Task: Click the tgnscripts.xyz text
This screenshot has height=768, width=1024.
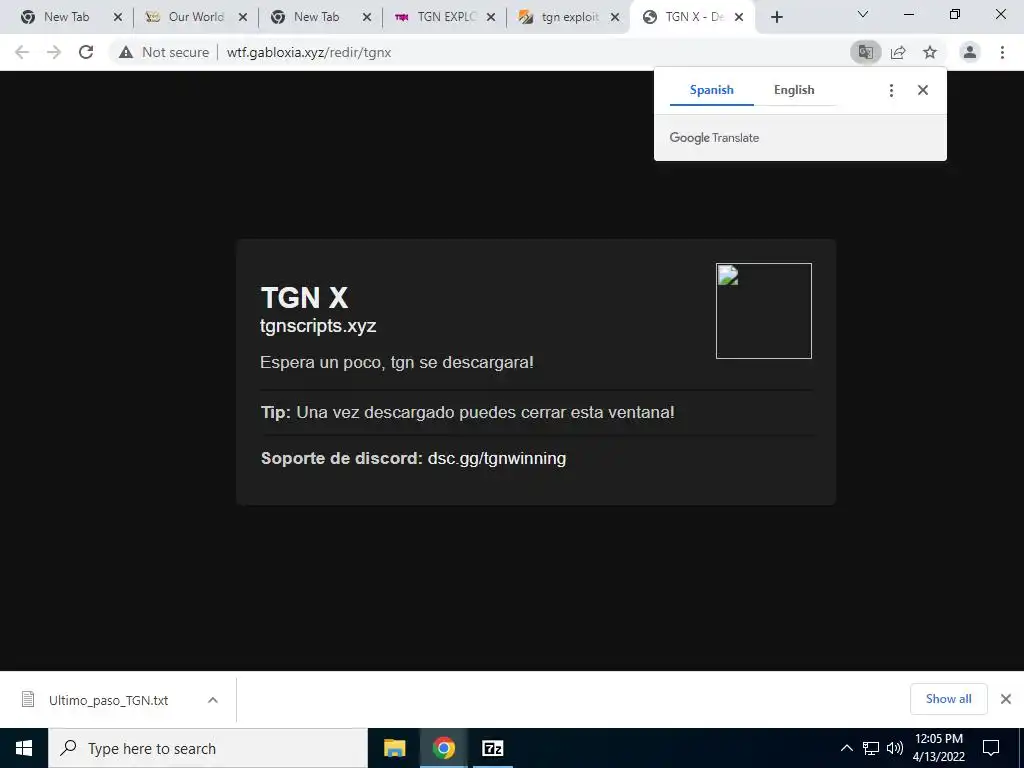Action: pos(318,326)
